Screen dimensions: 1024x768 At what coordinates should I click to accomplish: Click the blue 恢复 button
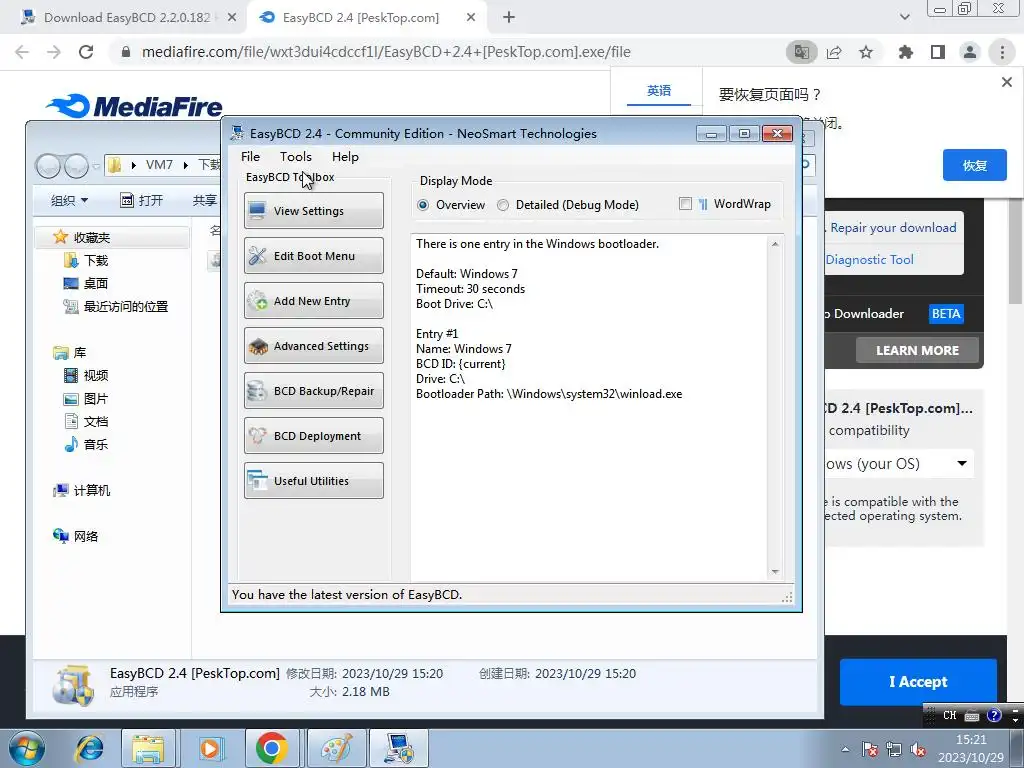[974, 165]
